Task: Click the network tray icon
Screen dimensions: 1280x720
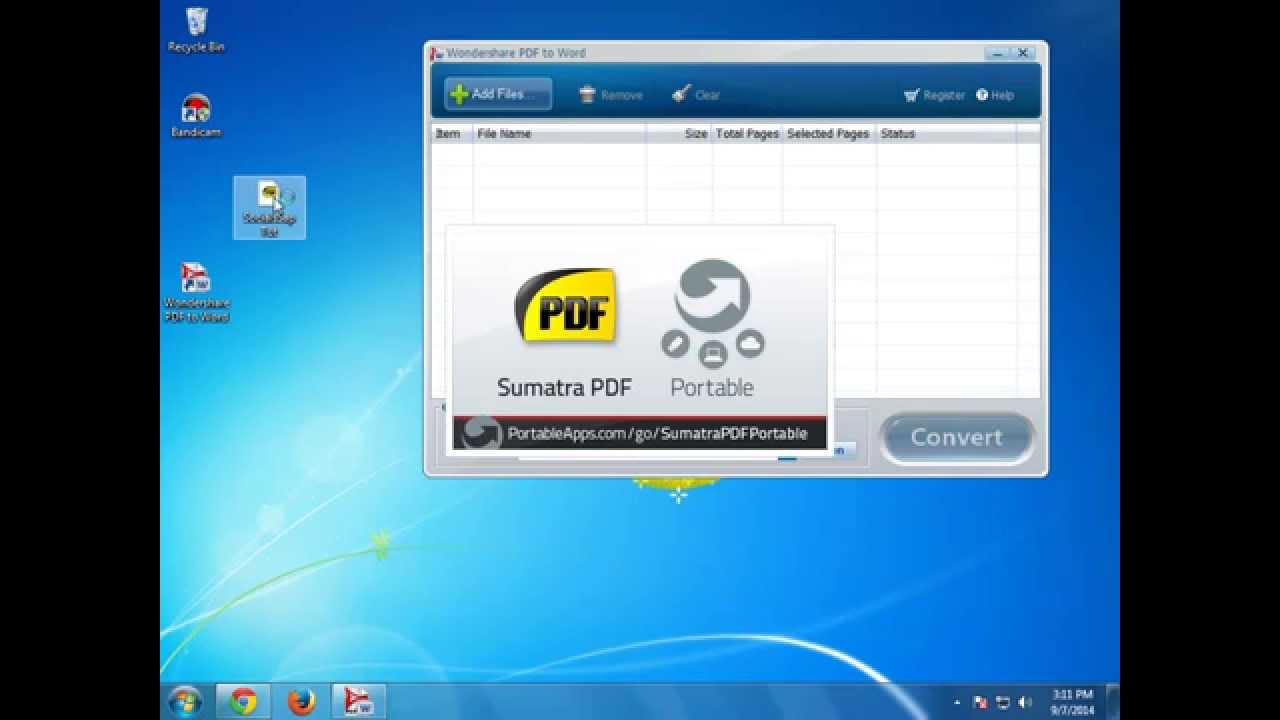Action: (1003, 703)
